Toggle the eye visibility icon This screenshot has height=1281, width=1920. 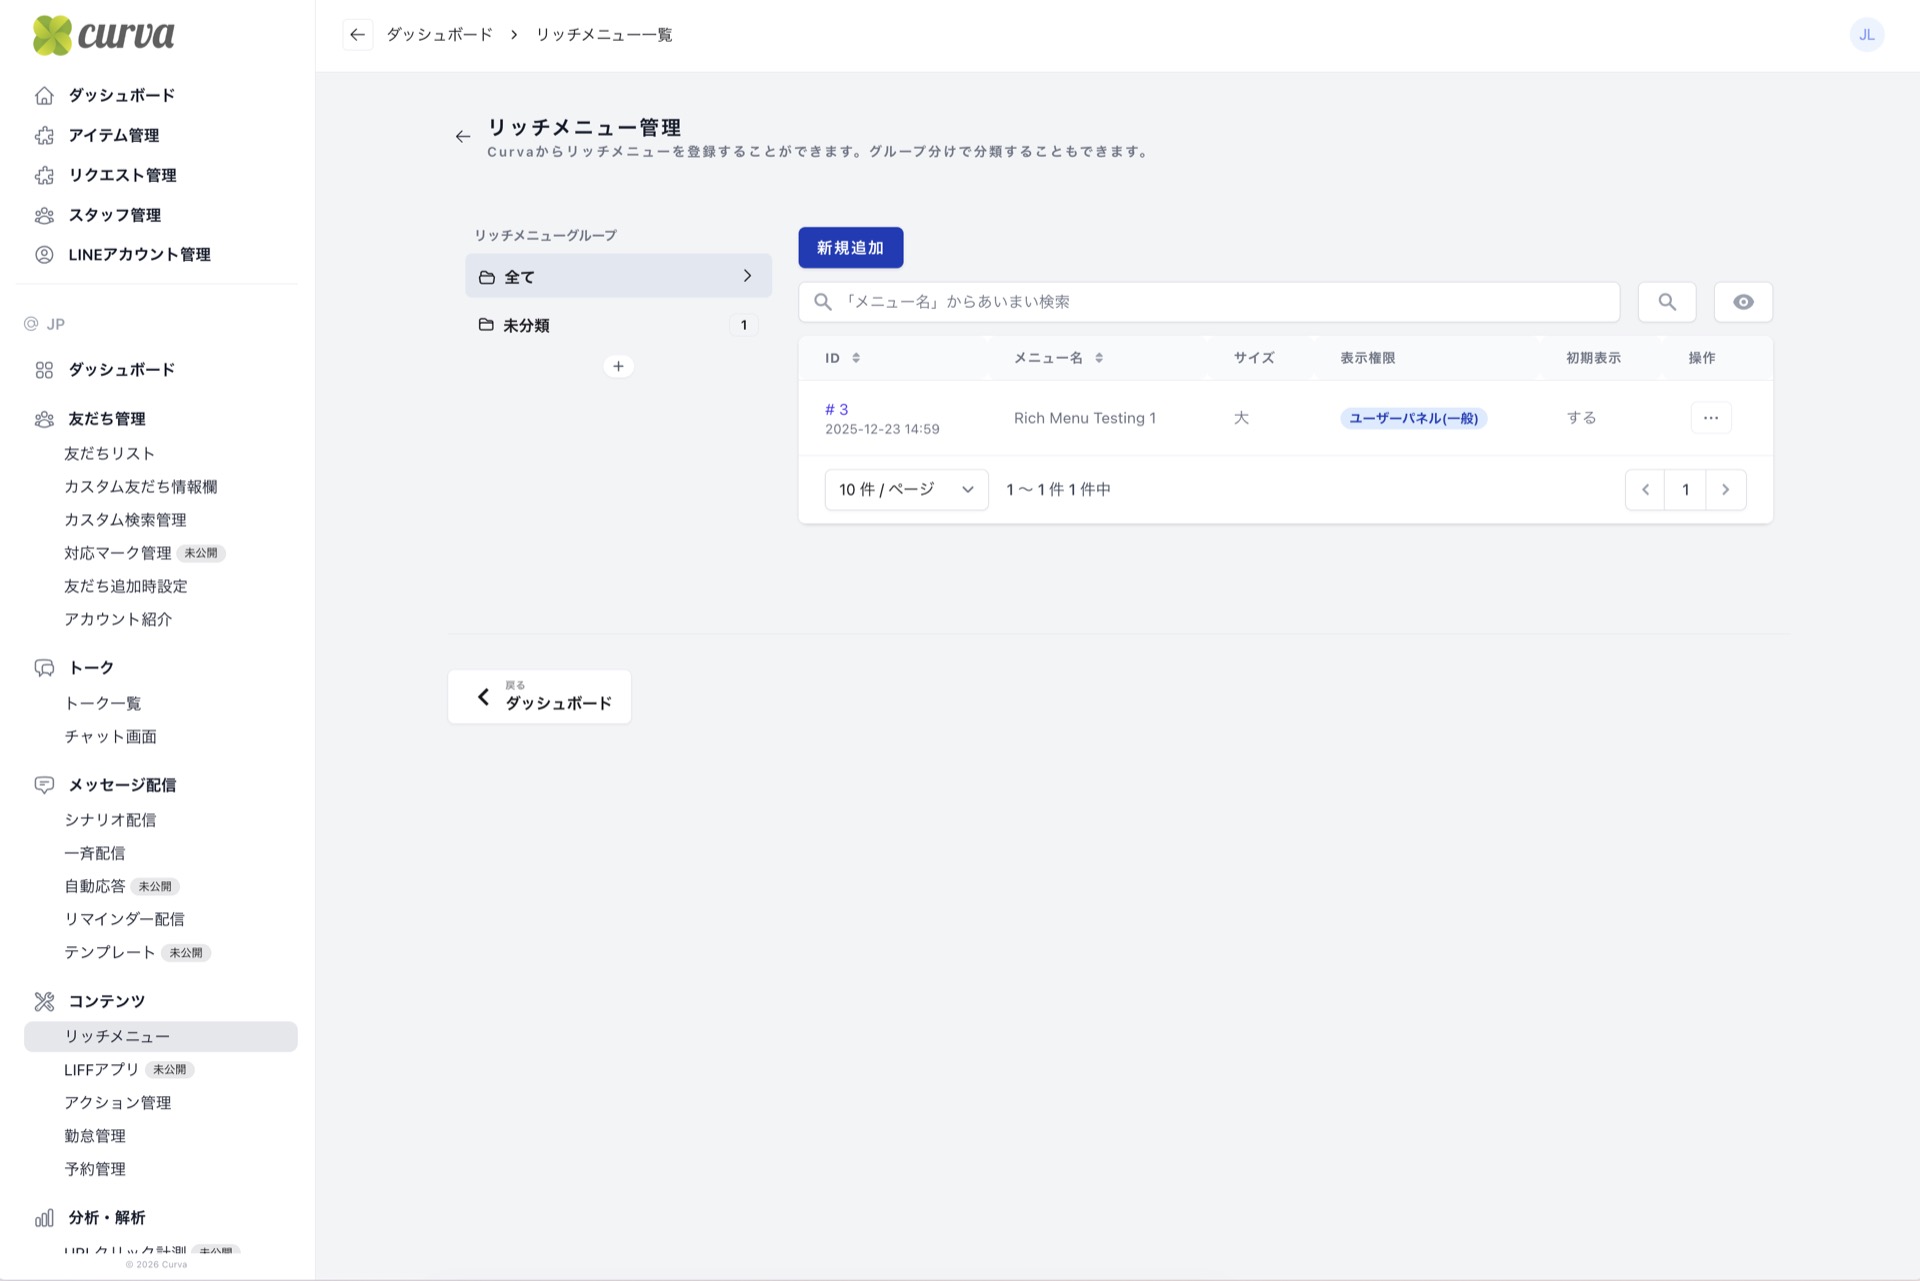tap(1743, 301)
